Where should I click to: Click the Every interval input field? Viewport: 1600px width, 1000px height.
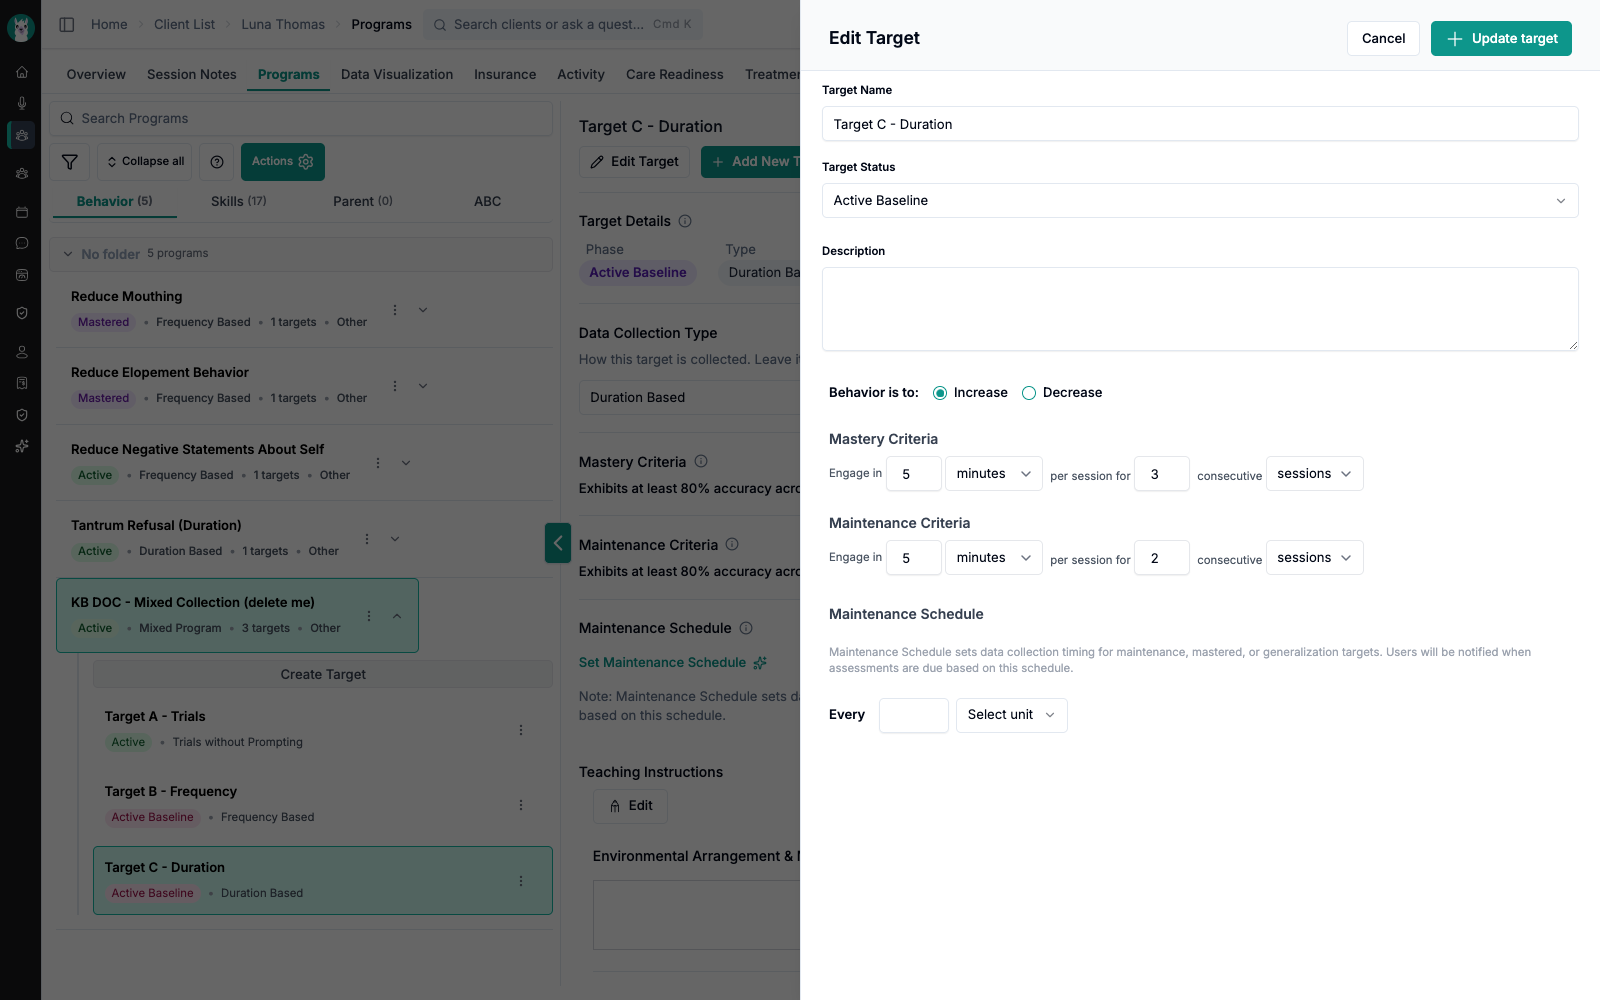914,715
